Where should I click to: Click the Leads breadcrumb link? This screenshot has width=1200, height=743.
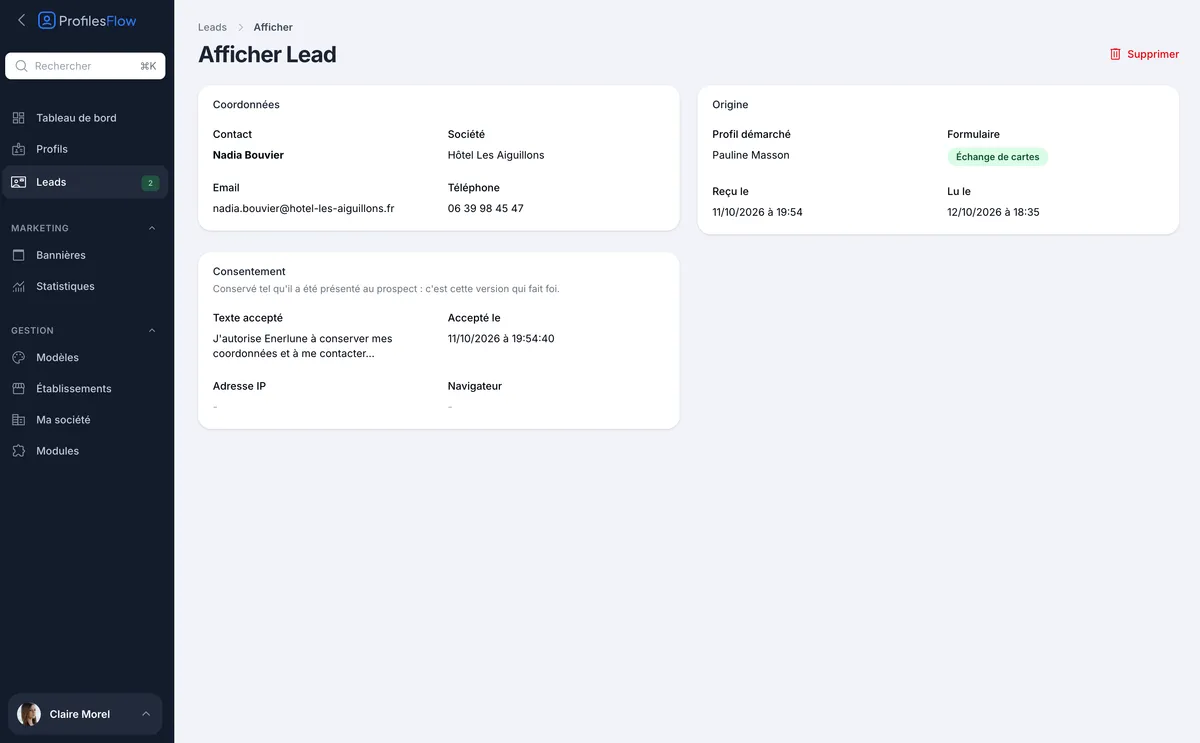pyautogui.click(x=212, y=27)
